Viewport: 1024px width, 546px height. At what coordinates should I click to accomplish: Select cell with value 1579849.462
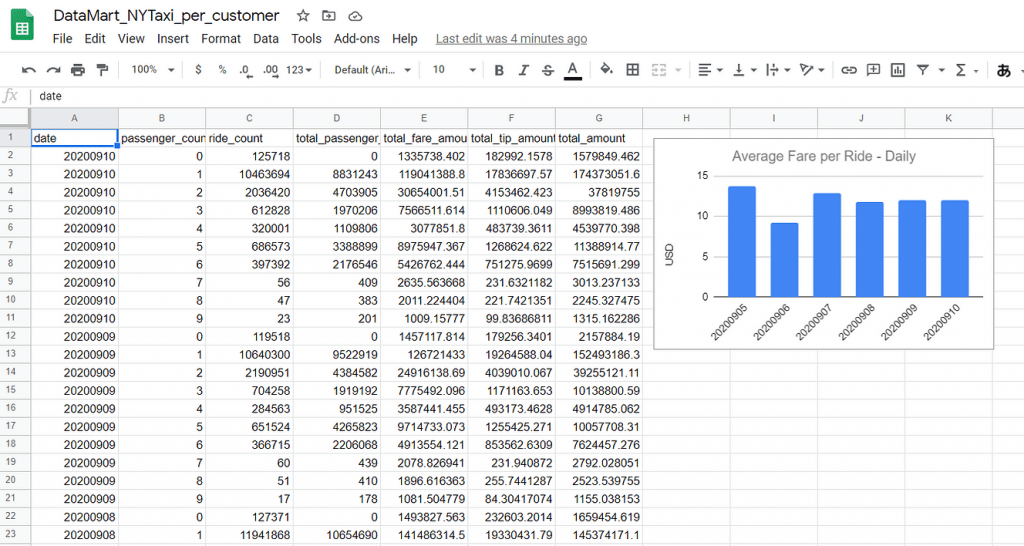599,156
